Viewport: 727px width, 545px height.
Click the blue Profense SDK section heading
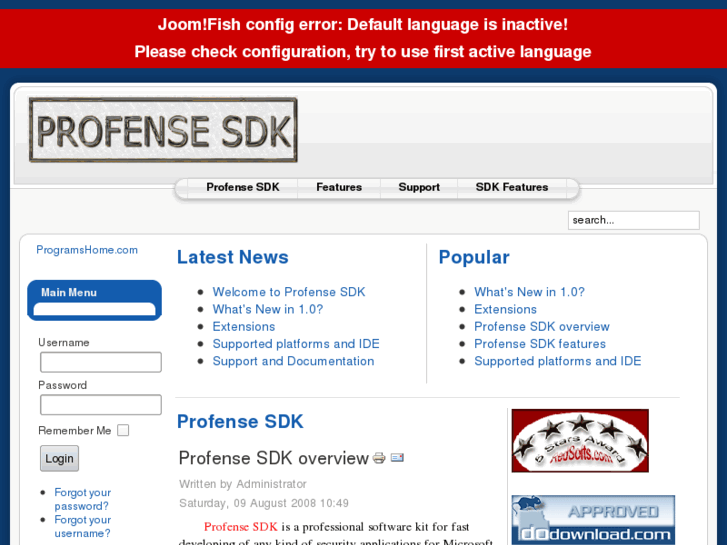pyautogui.click(x=240, y=422)
